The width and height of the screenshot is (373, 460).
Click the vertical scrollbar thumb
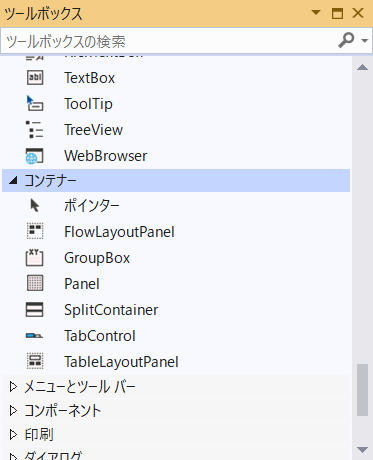click(362, 390)
